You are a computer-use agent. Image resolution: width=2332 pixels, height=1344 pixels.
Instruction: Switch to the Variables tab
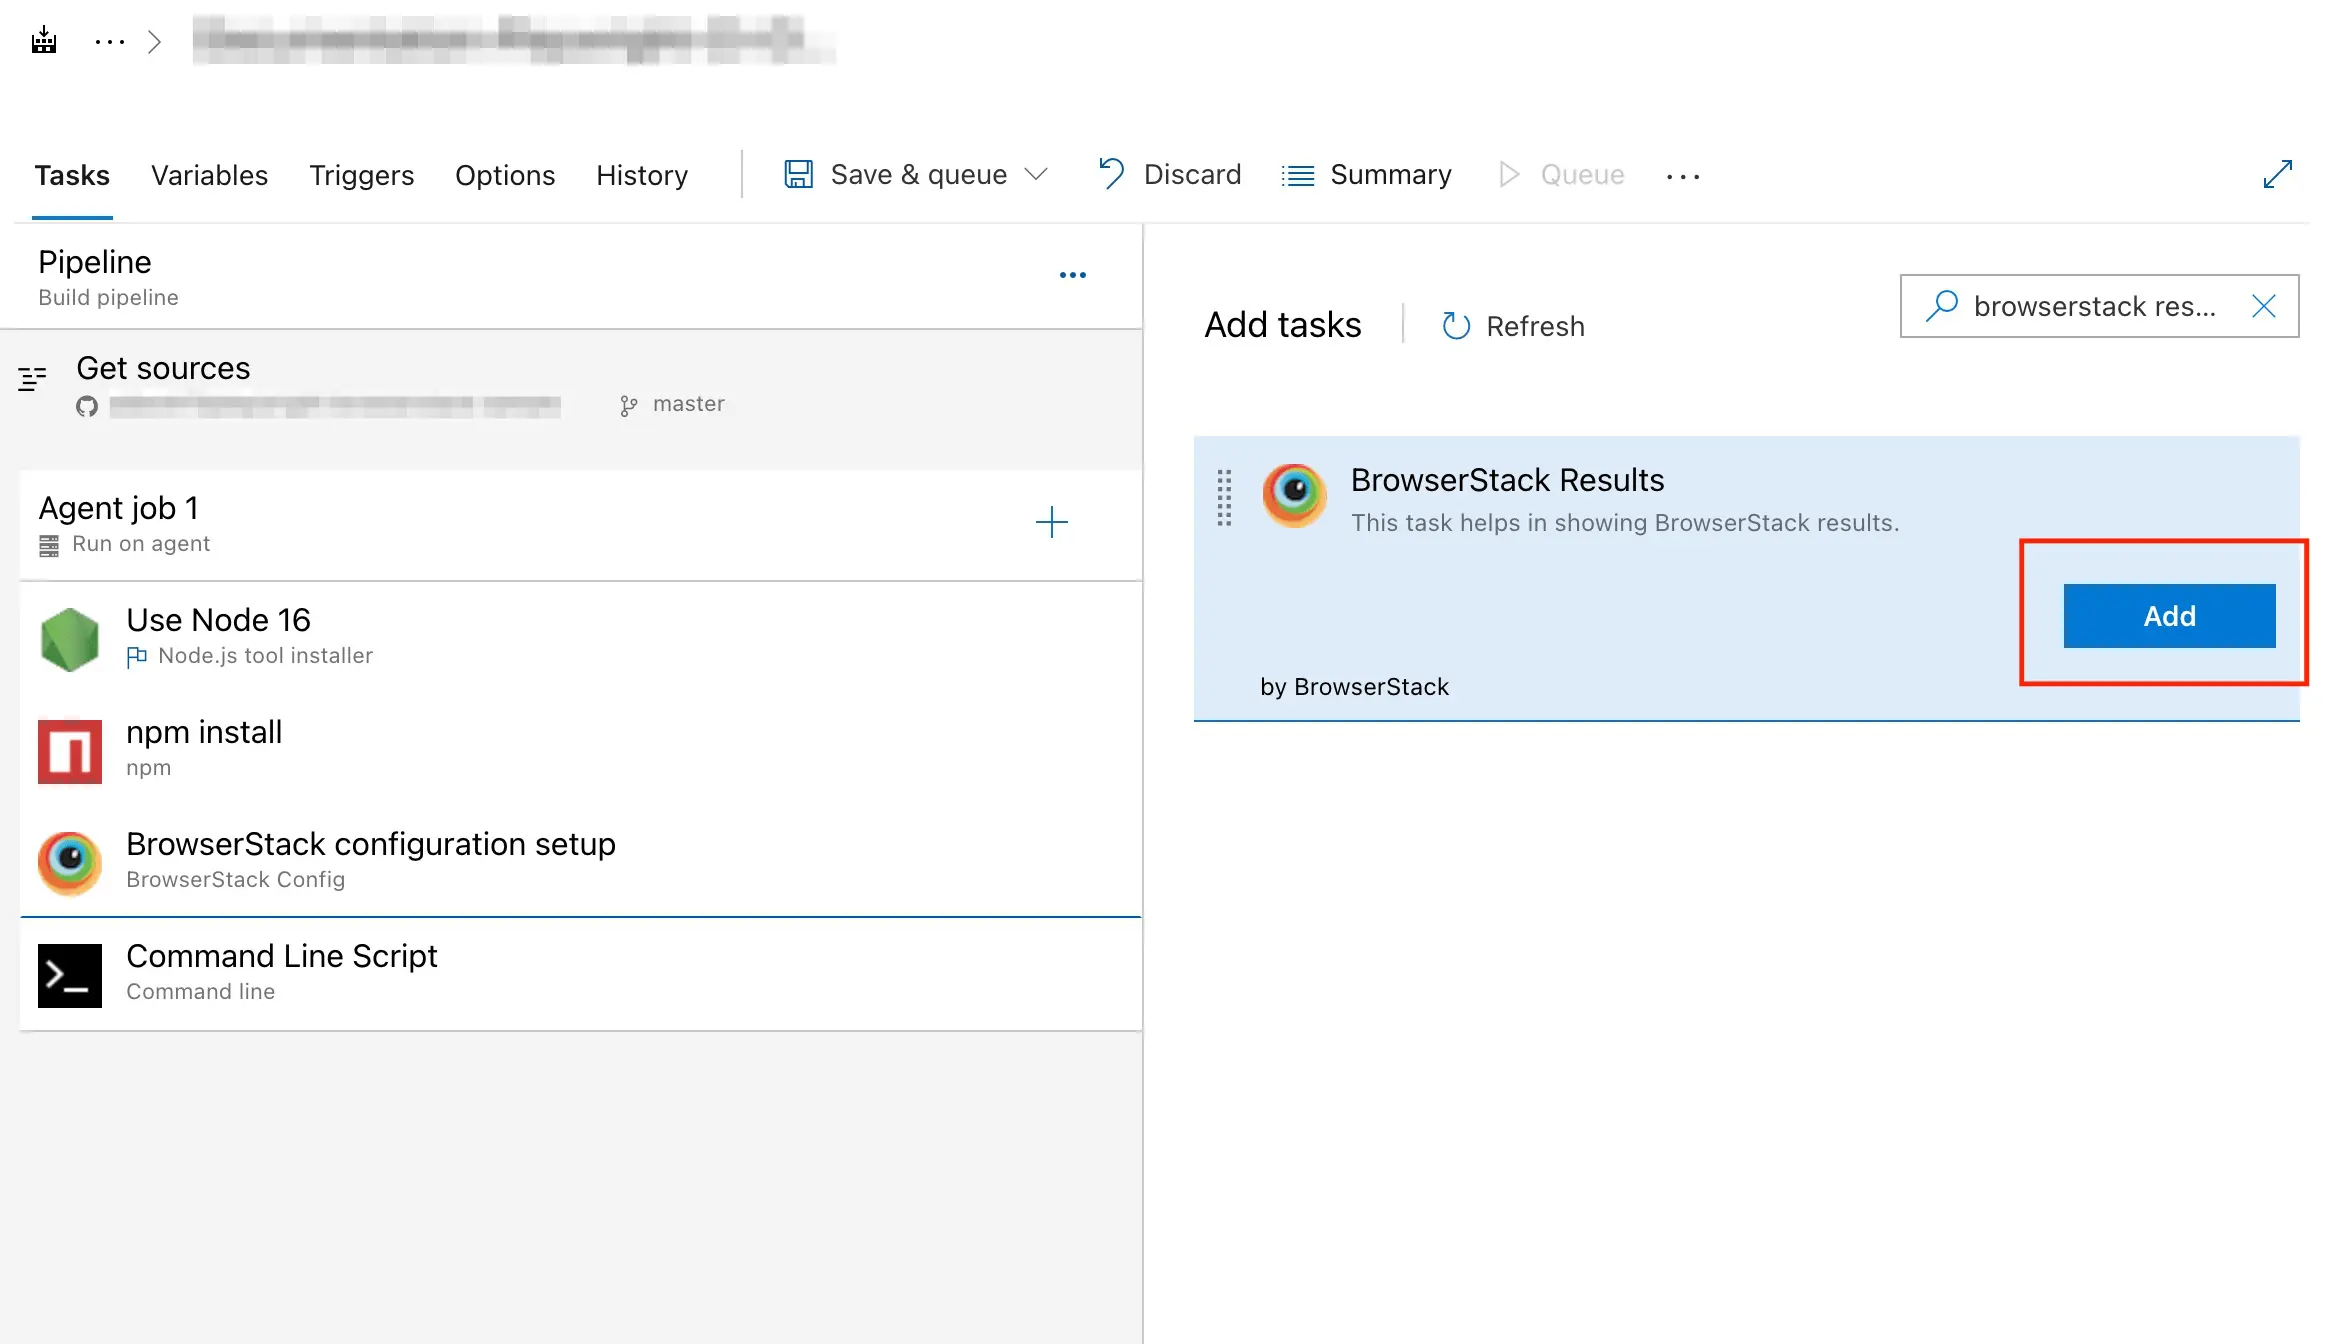pos(209,175)
